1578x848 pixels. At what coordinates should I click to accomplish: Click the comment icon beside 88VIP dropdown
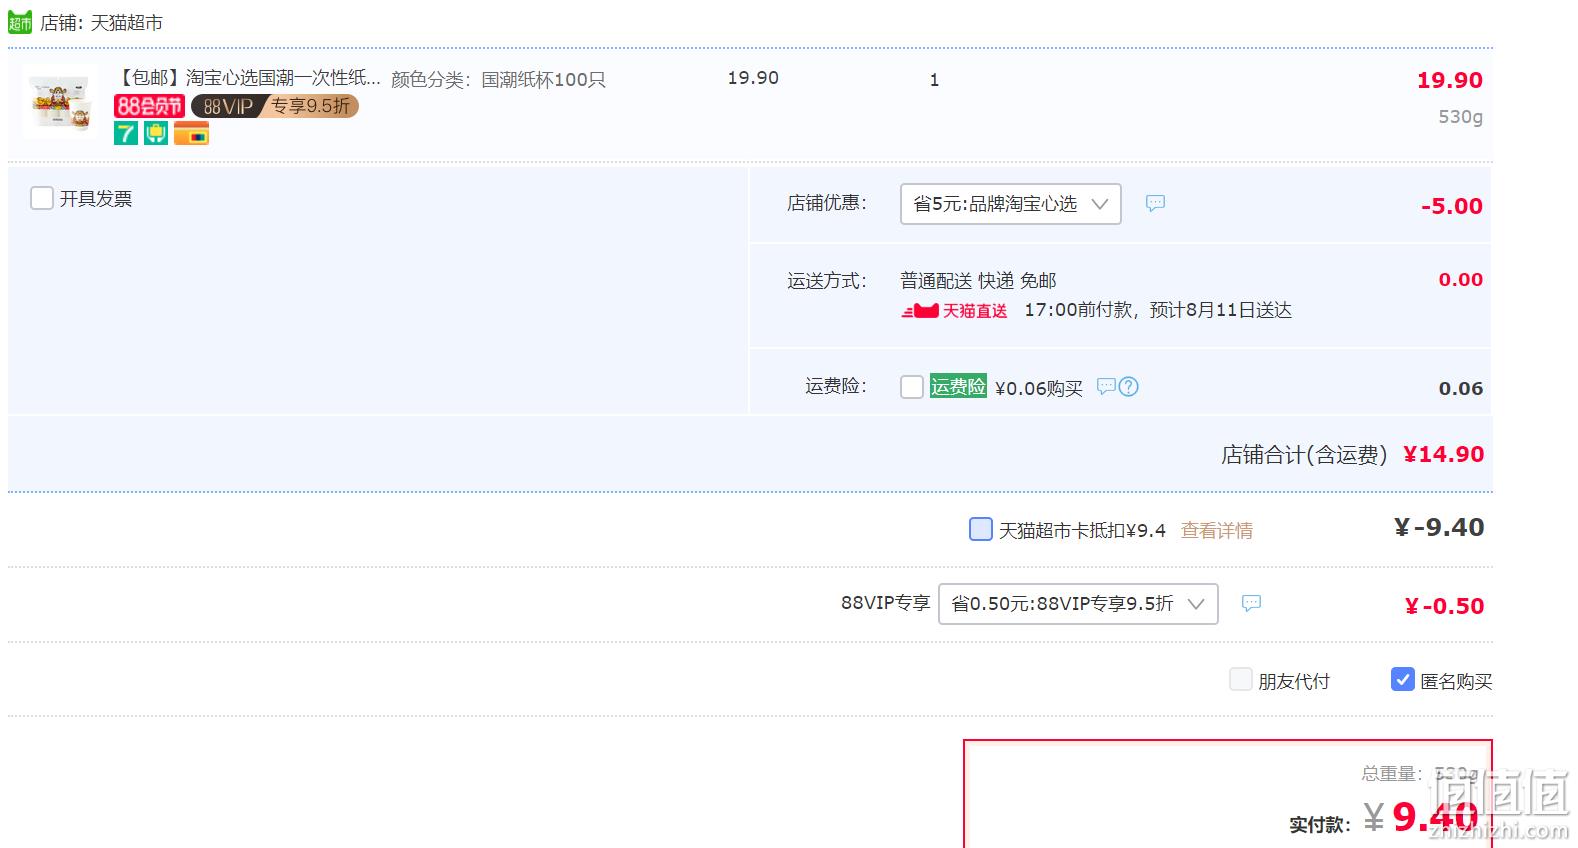[1251, 603]
